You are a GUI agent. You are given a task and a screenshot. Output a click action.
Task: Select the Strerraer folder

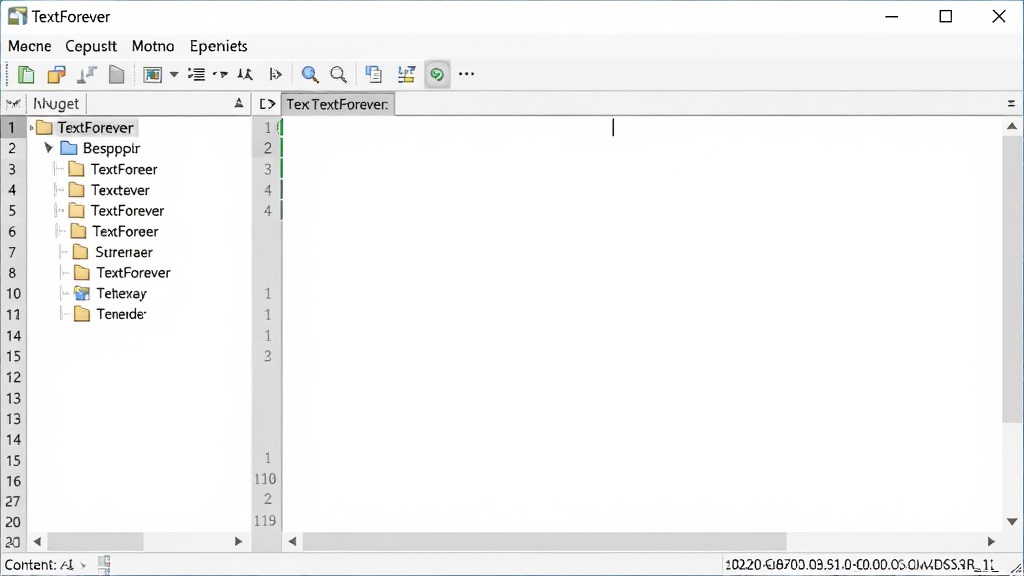[112, 252]
